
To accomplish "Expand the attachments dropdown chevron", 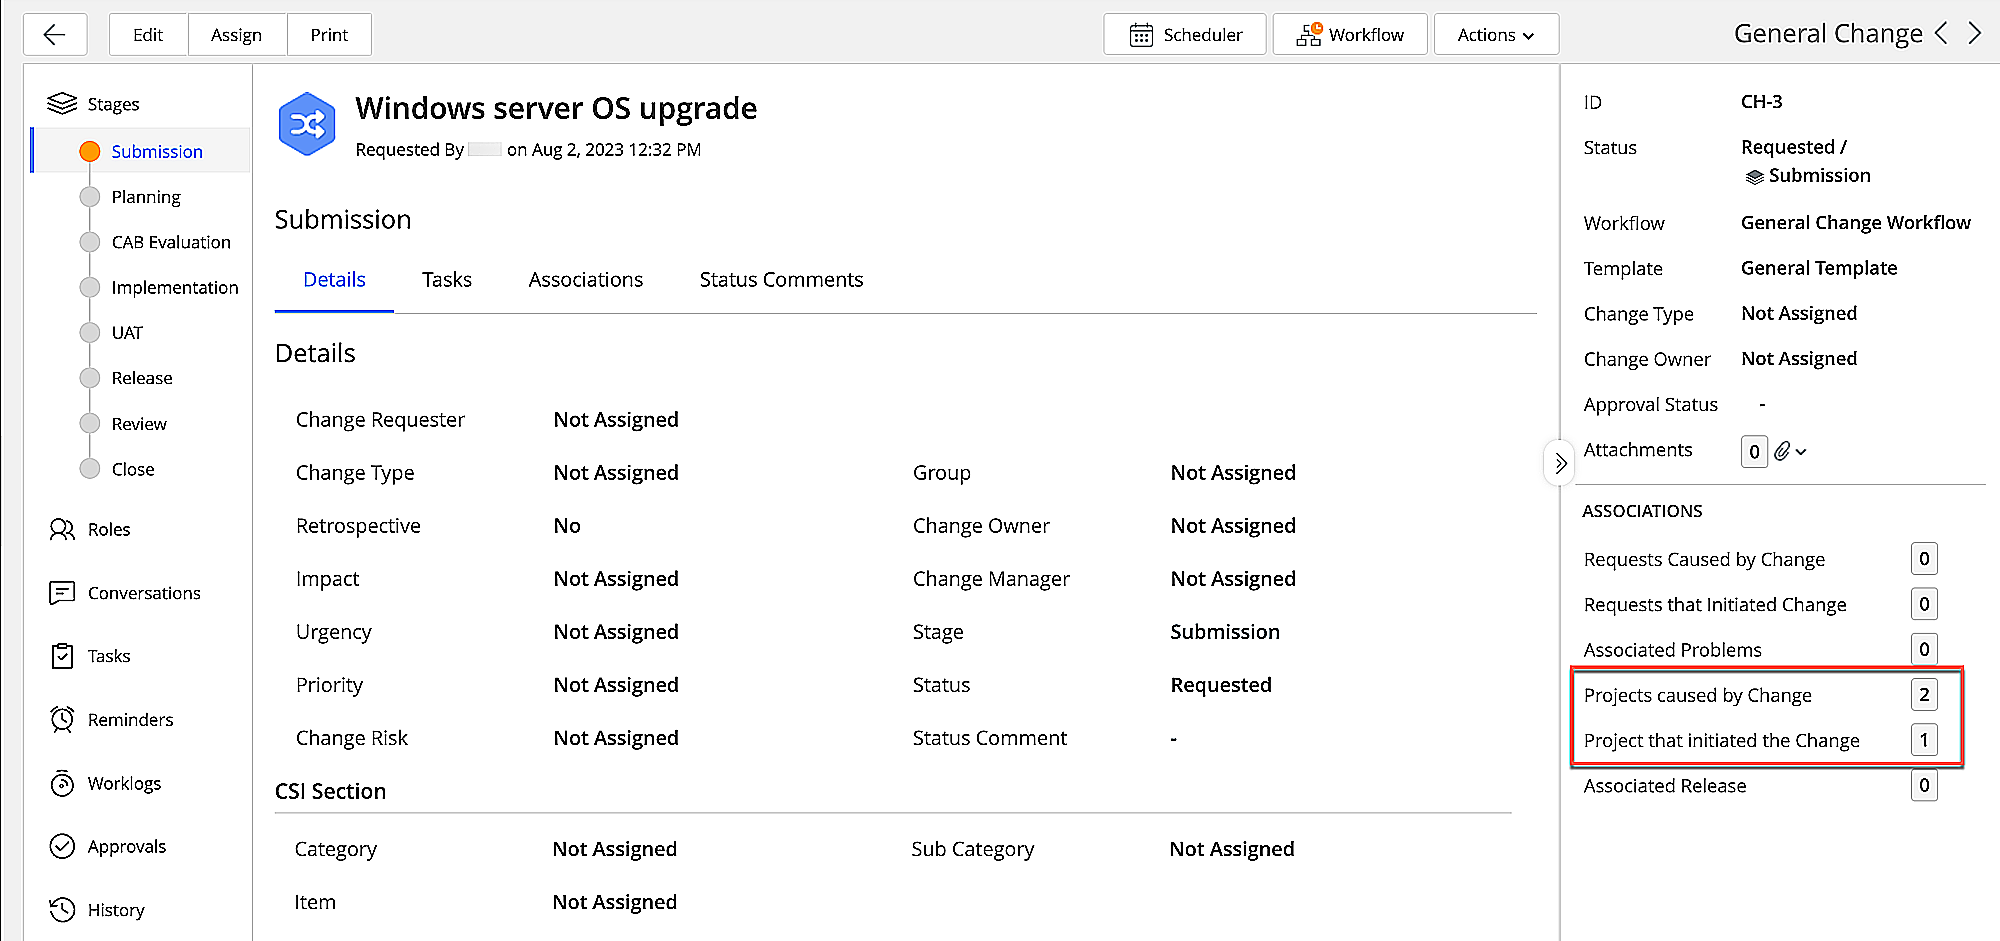I will pos(1801,452).
